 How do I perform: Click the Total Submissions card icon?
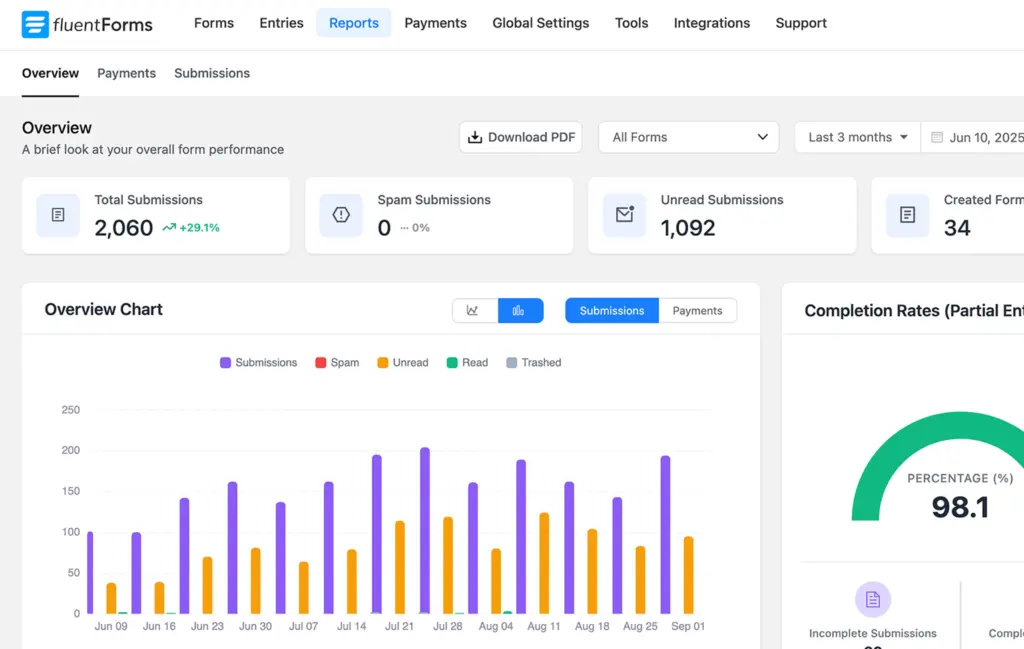58,215
